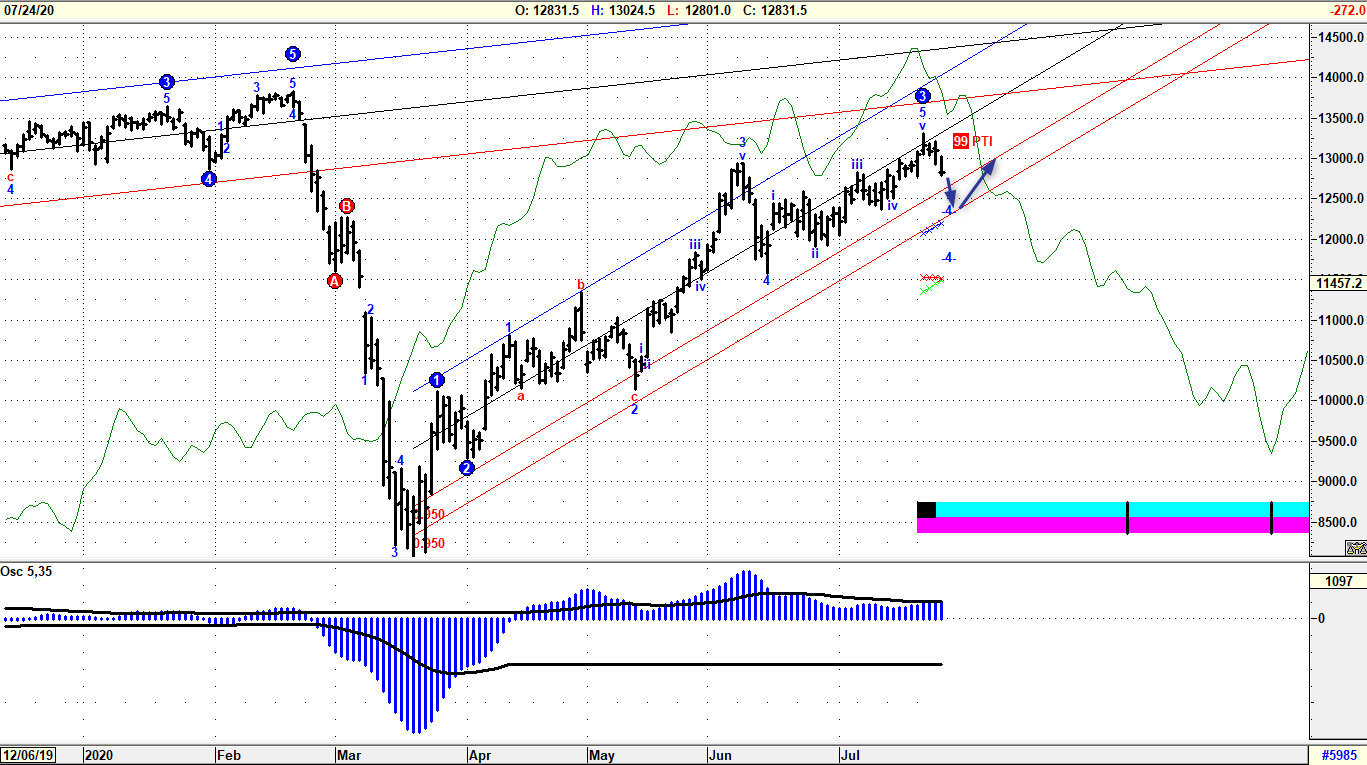This screenshot has height=765, width=1367.
Task: Click the scales icon in the bottom-right corner
Action: tap(1356, 546)
